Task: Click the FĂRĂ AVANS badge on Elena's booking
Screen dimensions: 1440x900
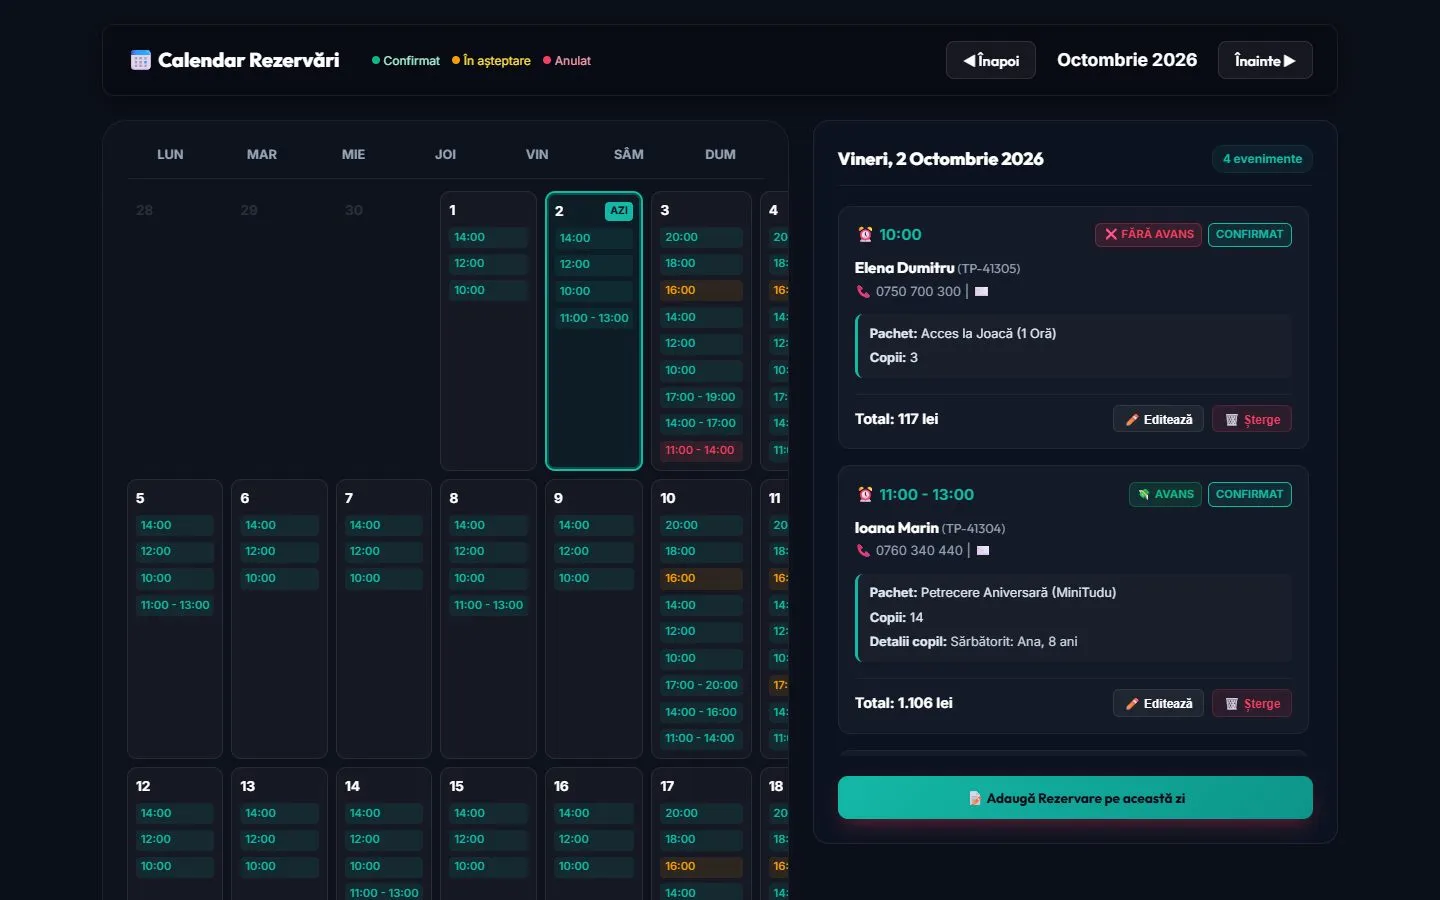Action: click(x=1149, y=235)
